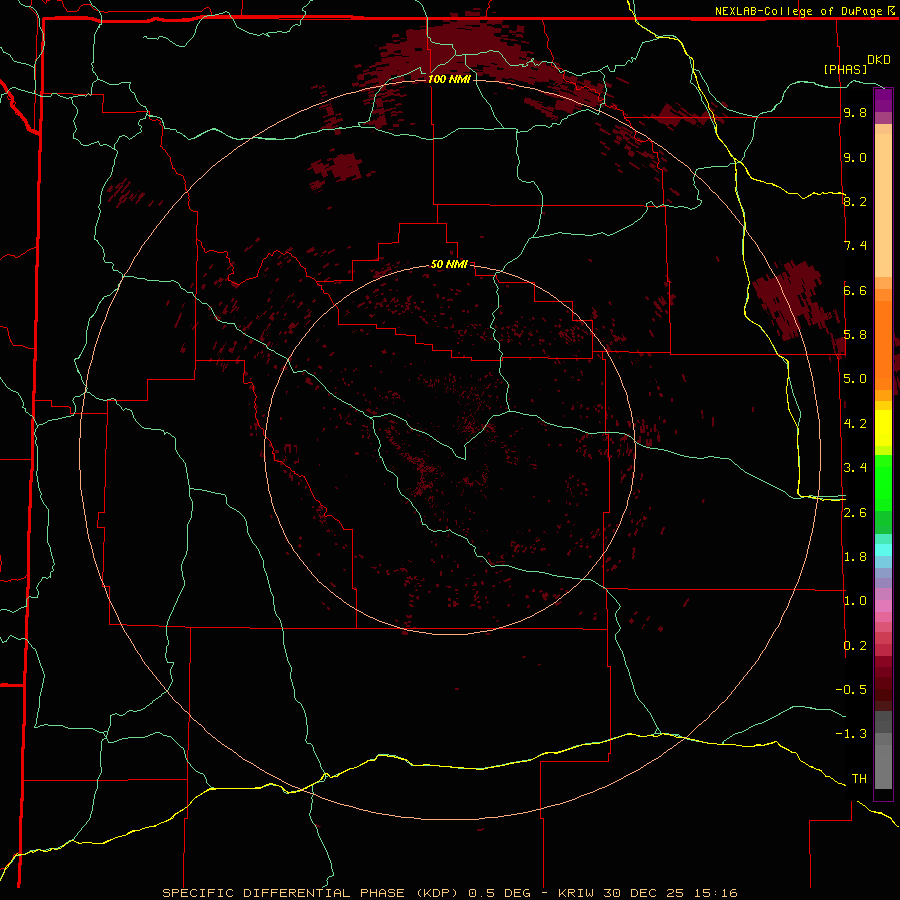The width and height of the screenshot is (900, 900).
Task: Click the pink swatch in the legend
Action: pyautogui.click(x=883, y=606)
